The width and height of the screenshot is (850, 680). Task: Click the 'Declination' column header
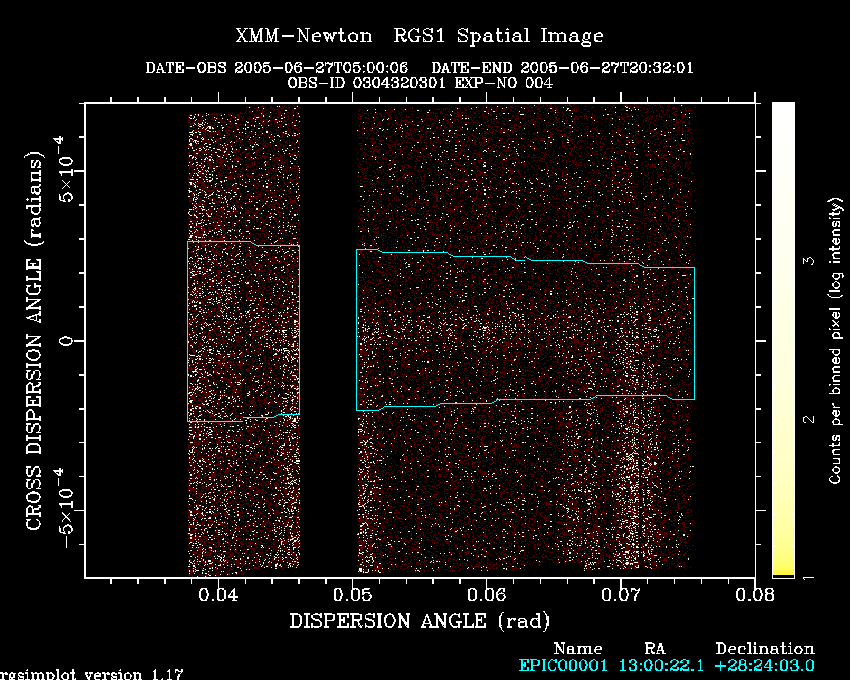tap(765, 649)
